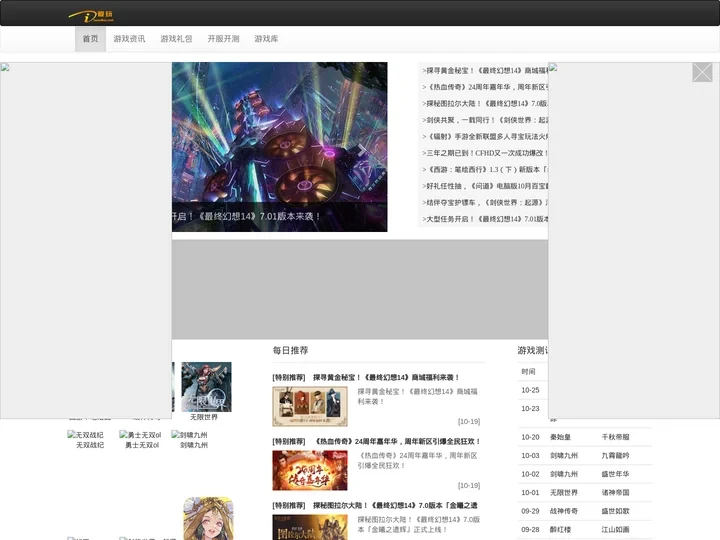Close the right floating ad panel
This screenshot has height=540, width=720.
coord(702,73)
